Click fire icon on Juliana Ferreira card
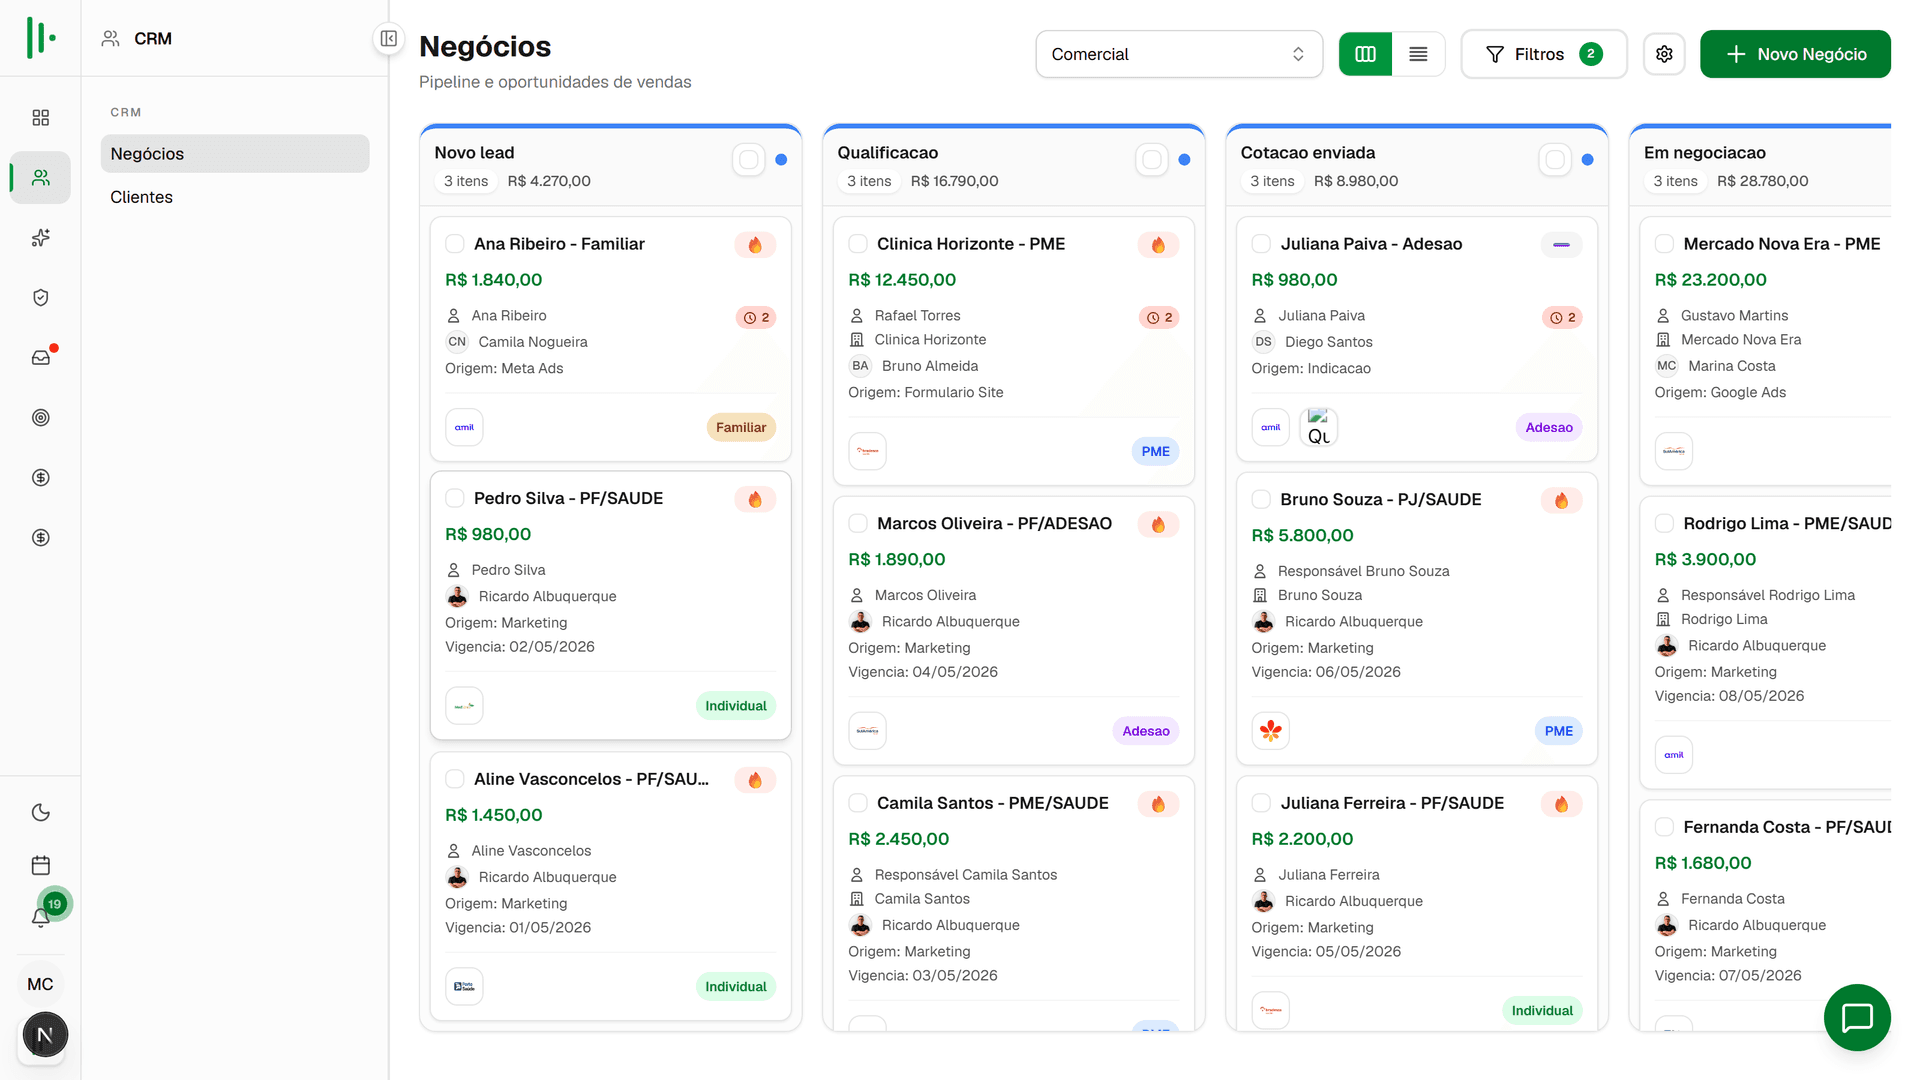 1561,804
